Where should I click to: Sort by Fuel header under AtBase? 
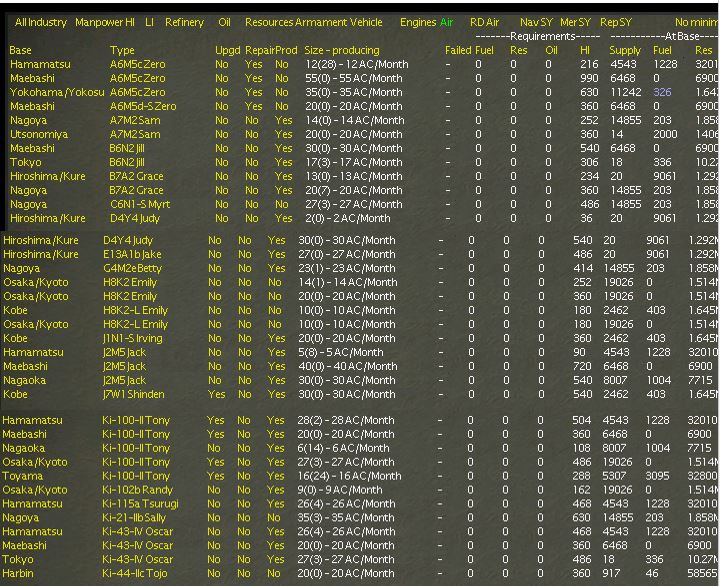click(662, 50)
